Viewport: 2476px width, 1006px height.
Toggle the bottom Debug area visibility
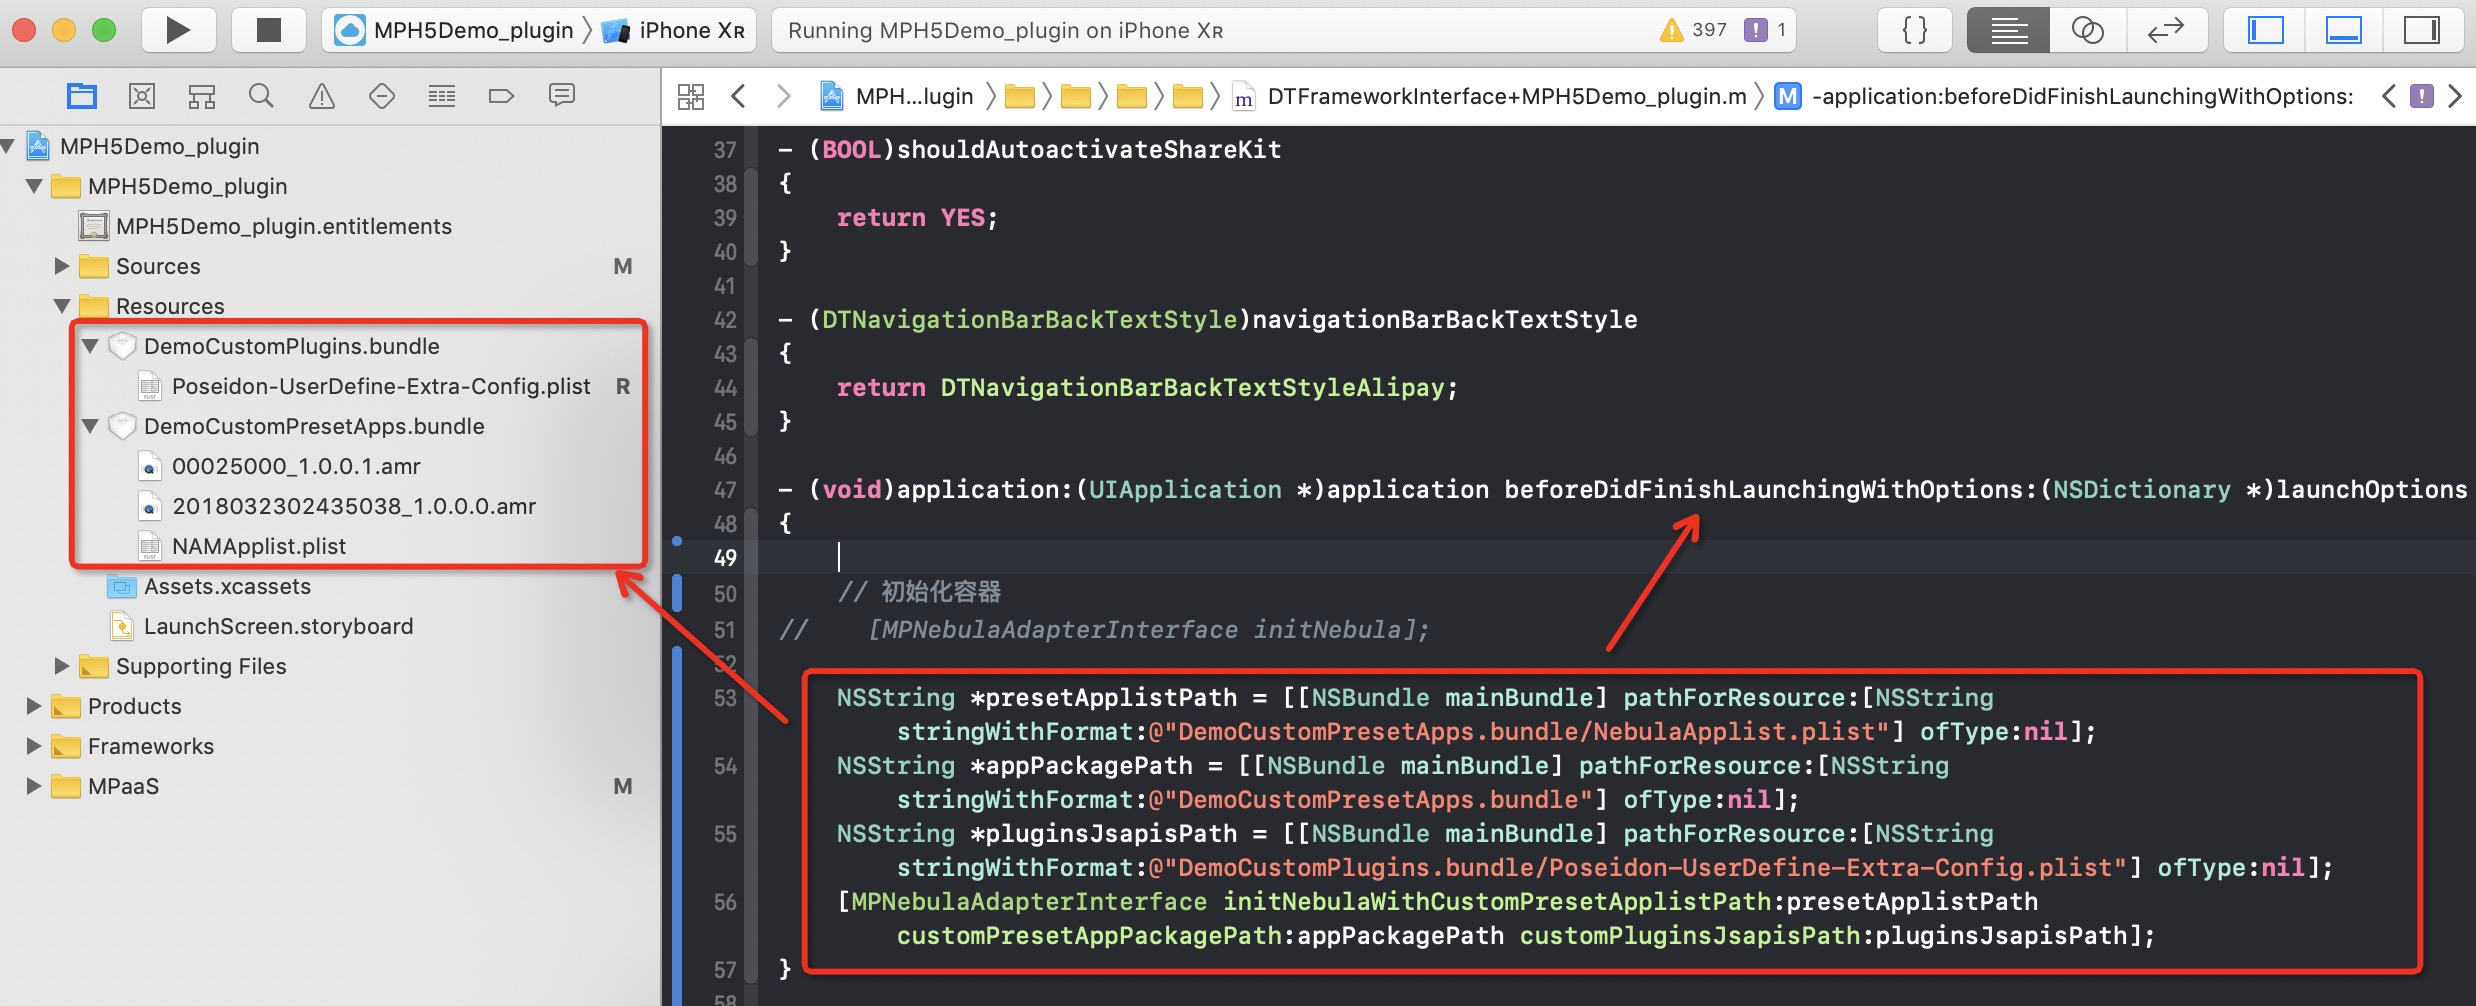(x=2343, y=30)
